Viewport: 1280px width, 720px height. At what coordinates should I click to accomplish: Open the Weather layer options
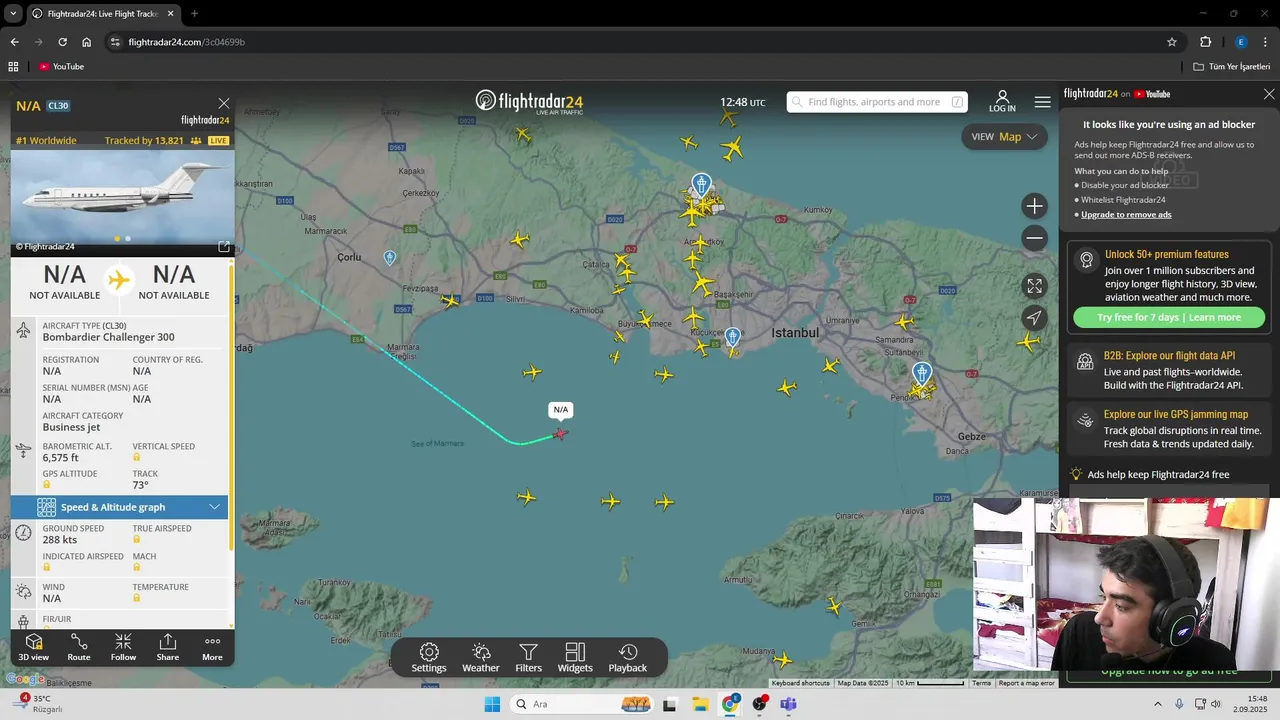[x=481, y=658]
